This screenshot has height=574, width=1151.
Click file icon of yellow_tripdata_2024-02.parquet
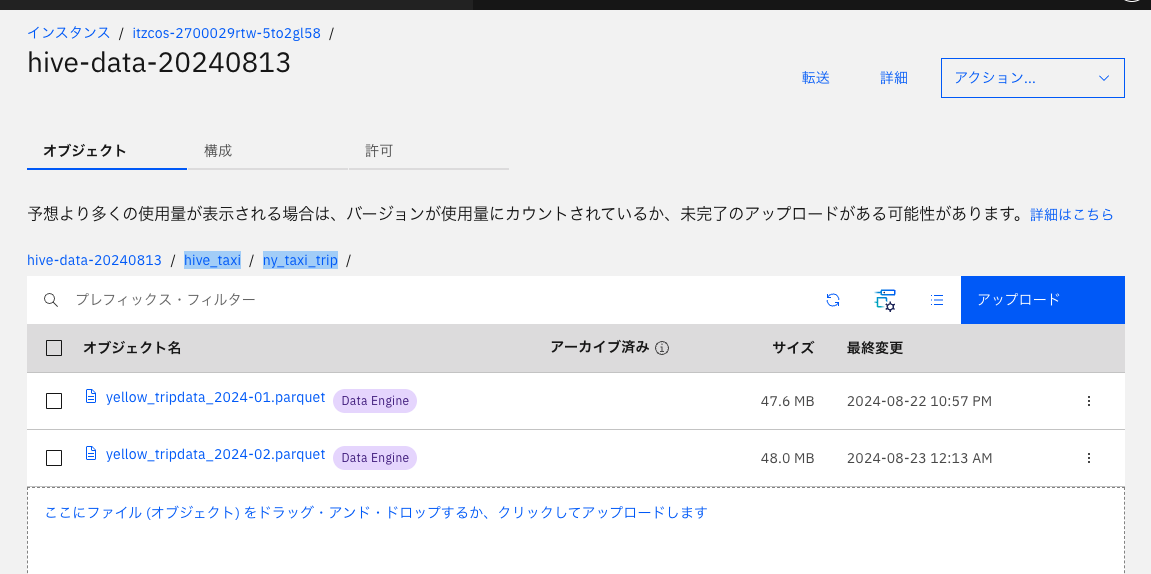[x=91, y=453]
